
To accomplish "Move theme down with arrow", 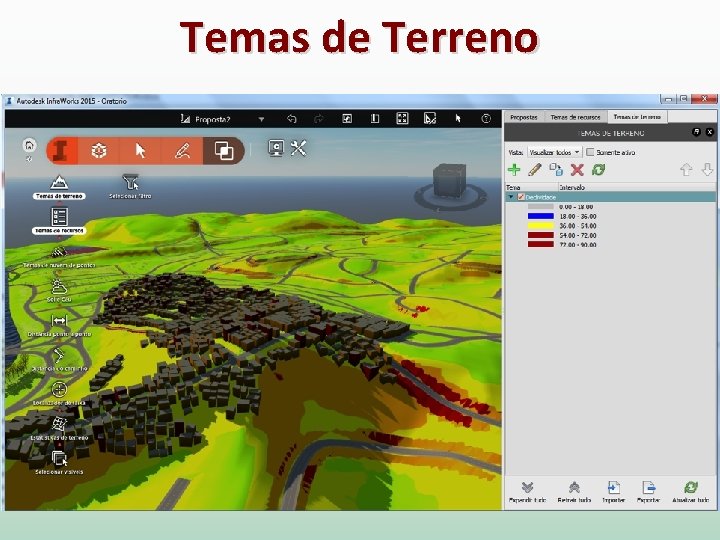I will 707,170.
